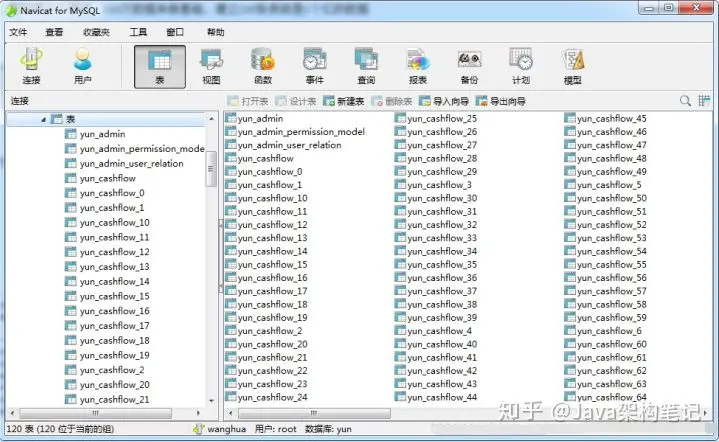The width and height of the screenshot is (719, 442).
Task: Launch the 导出向导 export wizard
Action: [501, 101]
